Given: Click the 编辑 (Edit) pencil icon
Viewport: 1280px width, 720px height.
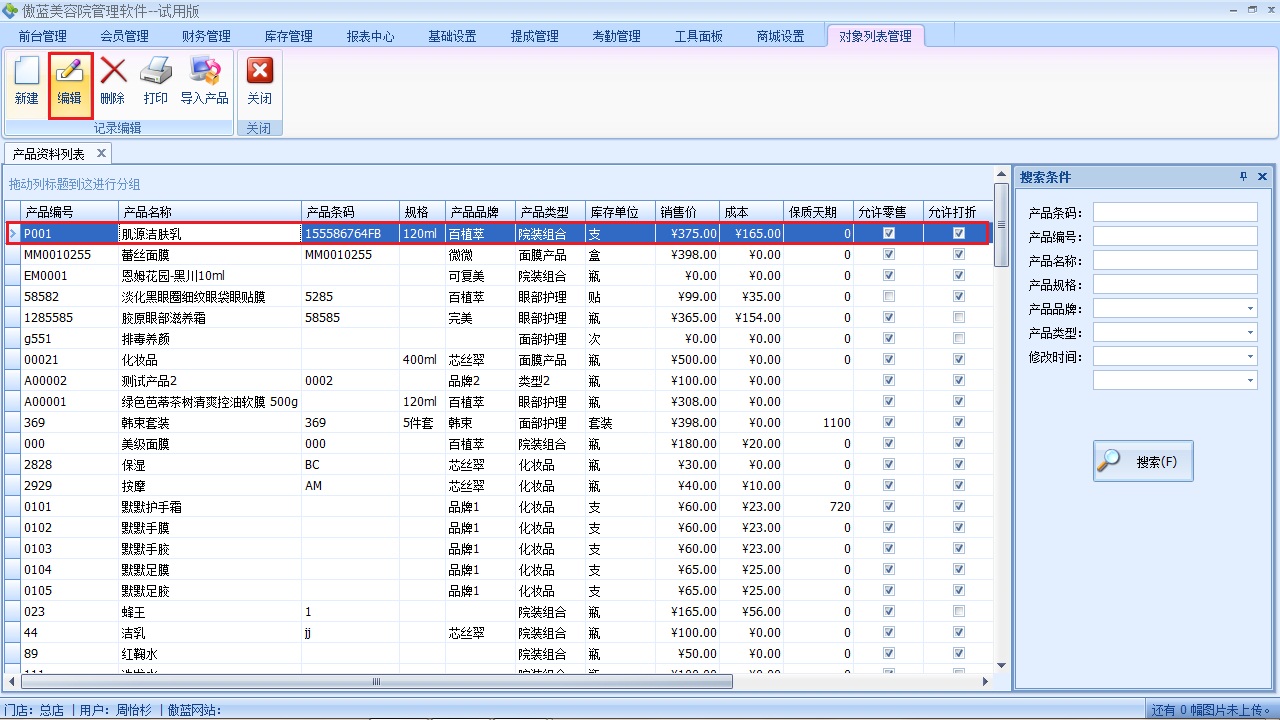Looking at the screenshot, I should click(70, 80).
